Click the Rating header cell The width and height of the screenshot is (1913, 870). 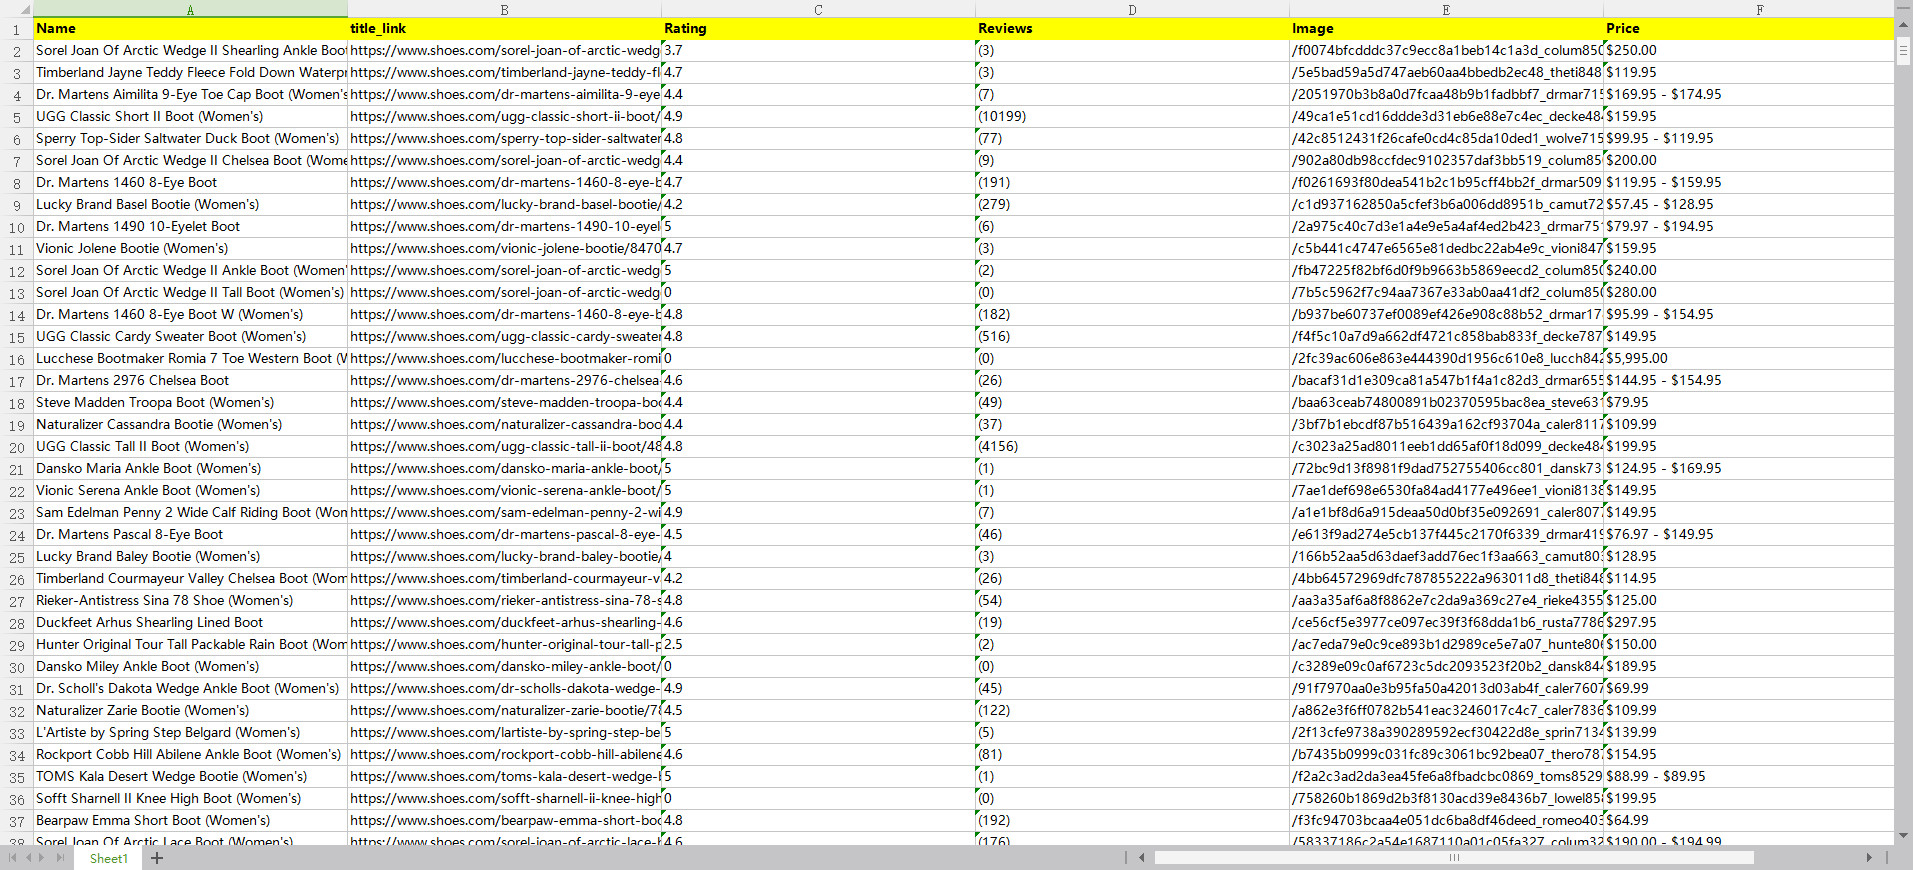[x=818, y=29]
